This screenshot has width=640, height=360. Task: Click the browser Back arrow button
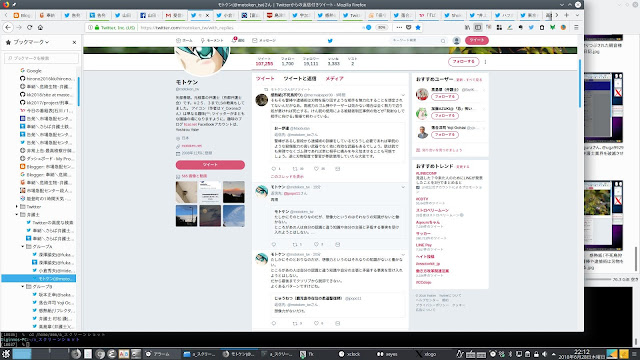coord(8,27)
